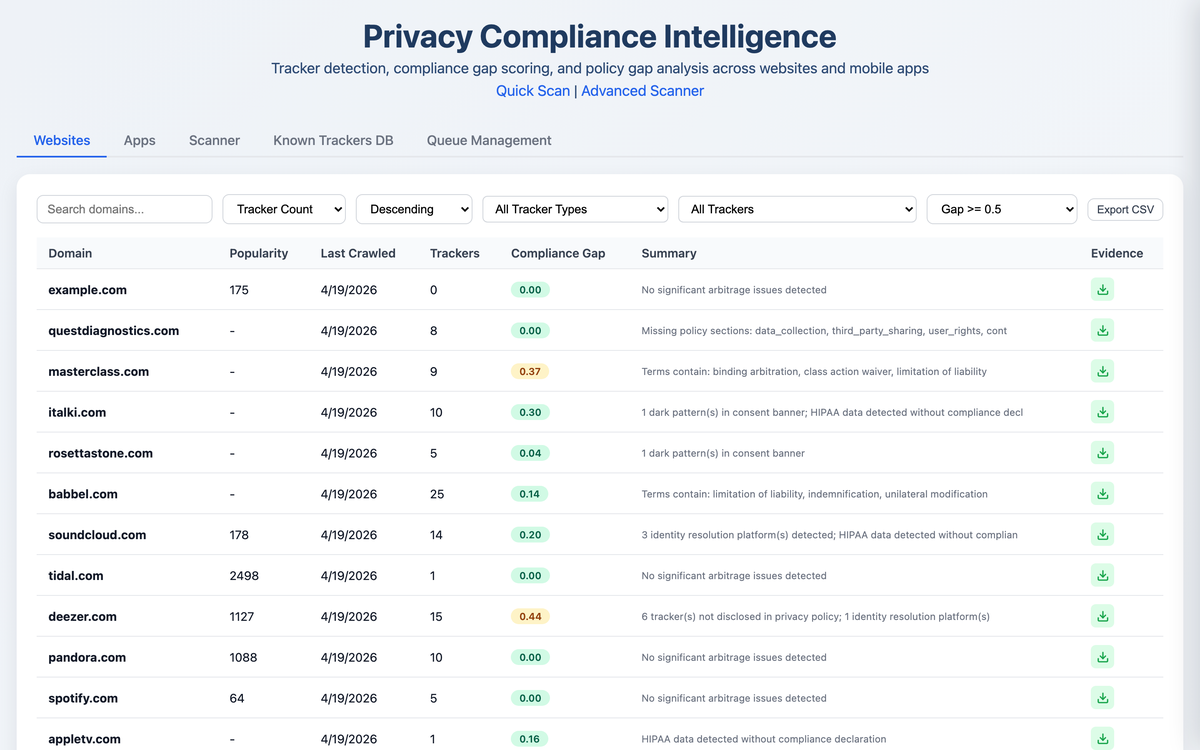Image resolution: width=1200 pixels, height=750 pixels.
Task: Download evidence for deezer.com
Action: 1102,616
